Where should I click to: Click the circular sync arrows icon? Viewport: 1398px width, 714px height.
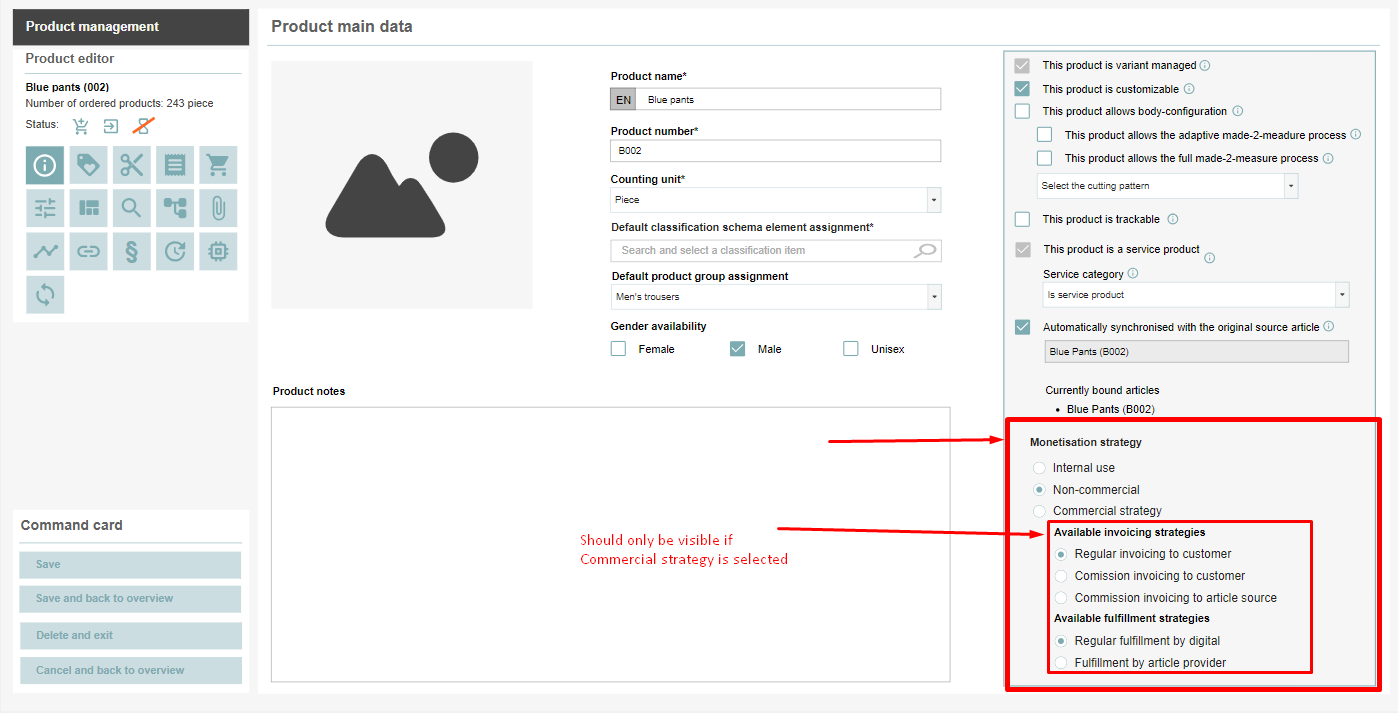[45, 294]
